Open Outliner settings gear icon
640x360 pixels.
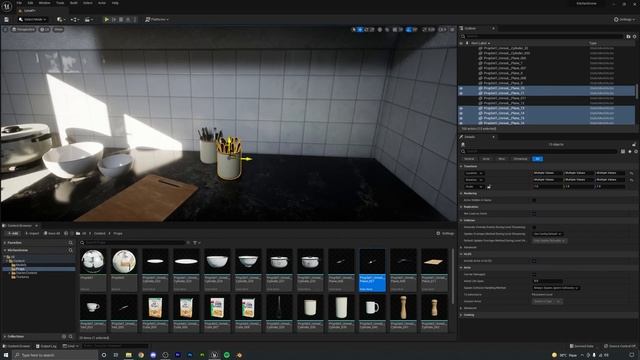(635, 36)
